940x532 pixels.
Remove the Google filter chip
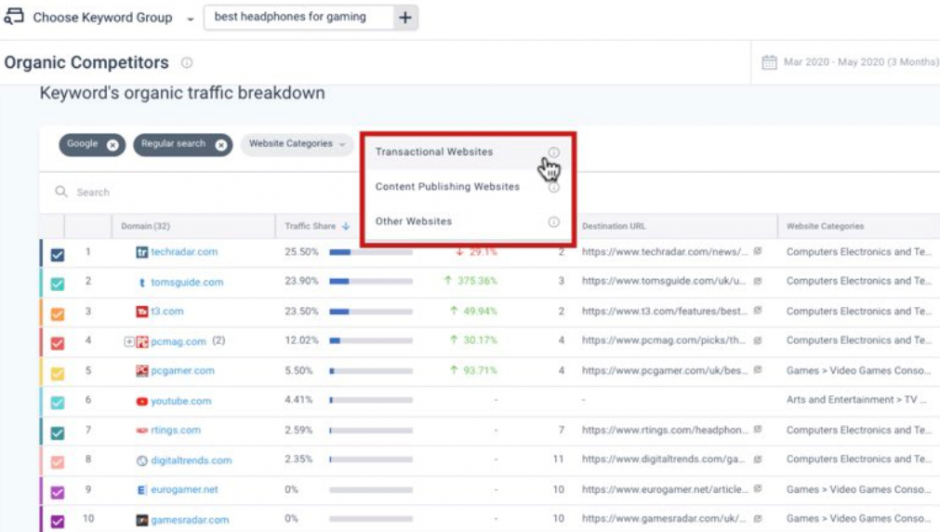coord(112,145)
